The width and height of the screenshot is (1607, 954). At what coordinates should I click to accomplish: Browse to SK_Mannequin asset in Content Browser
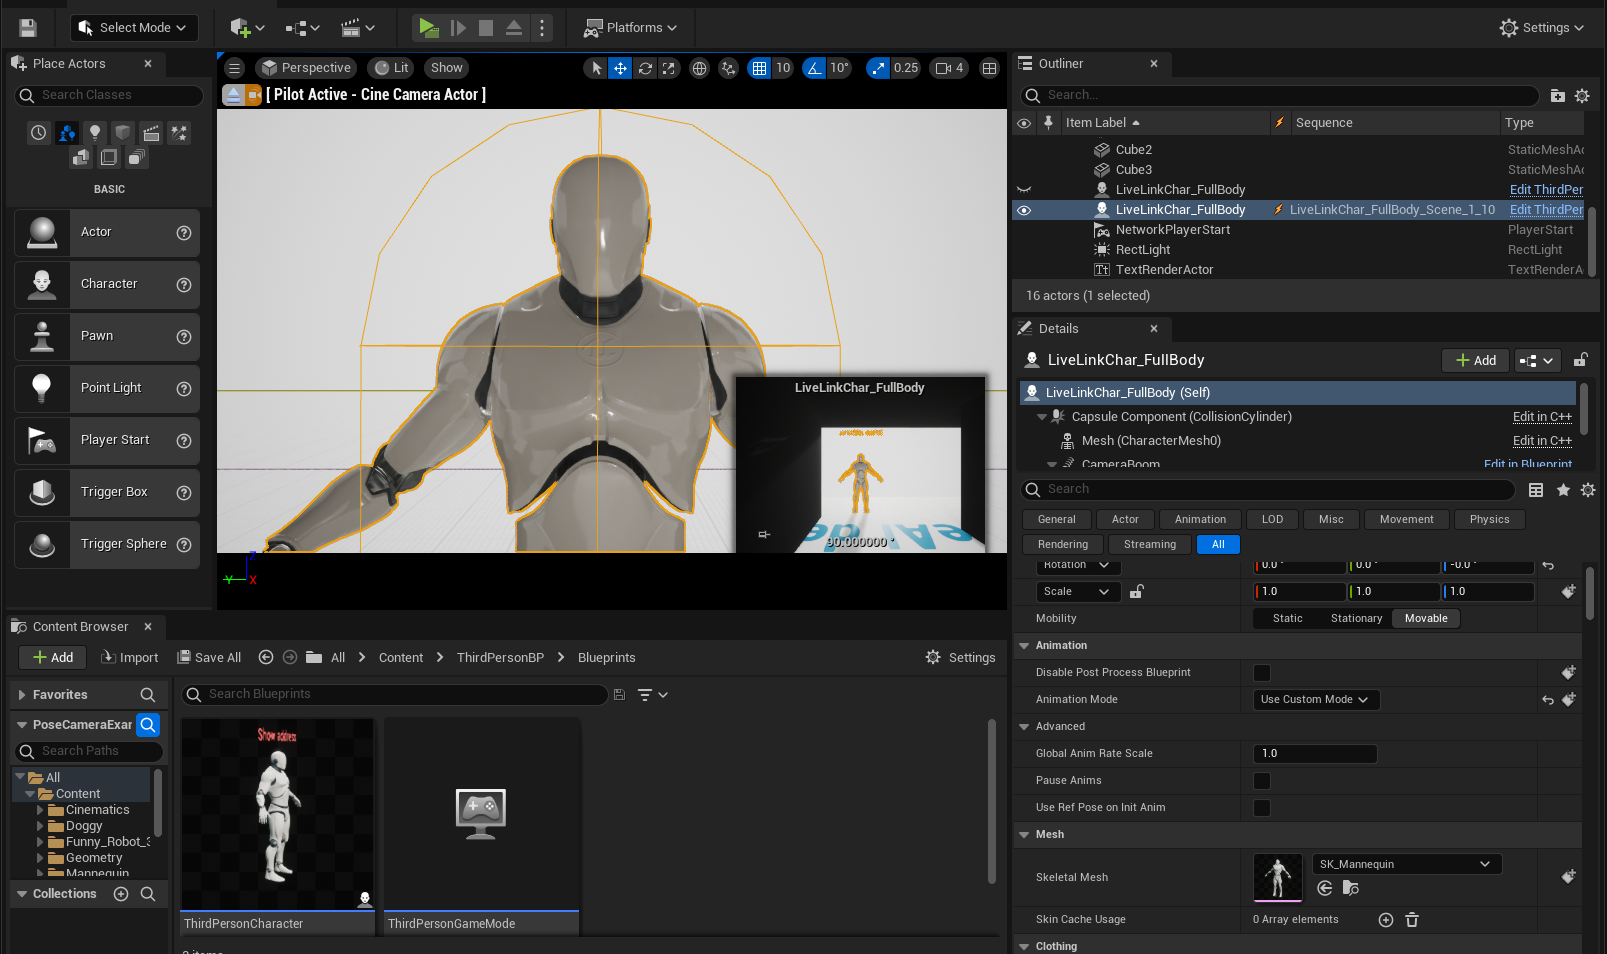[x=1350, y=888]
